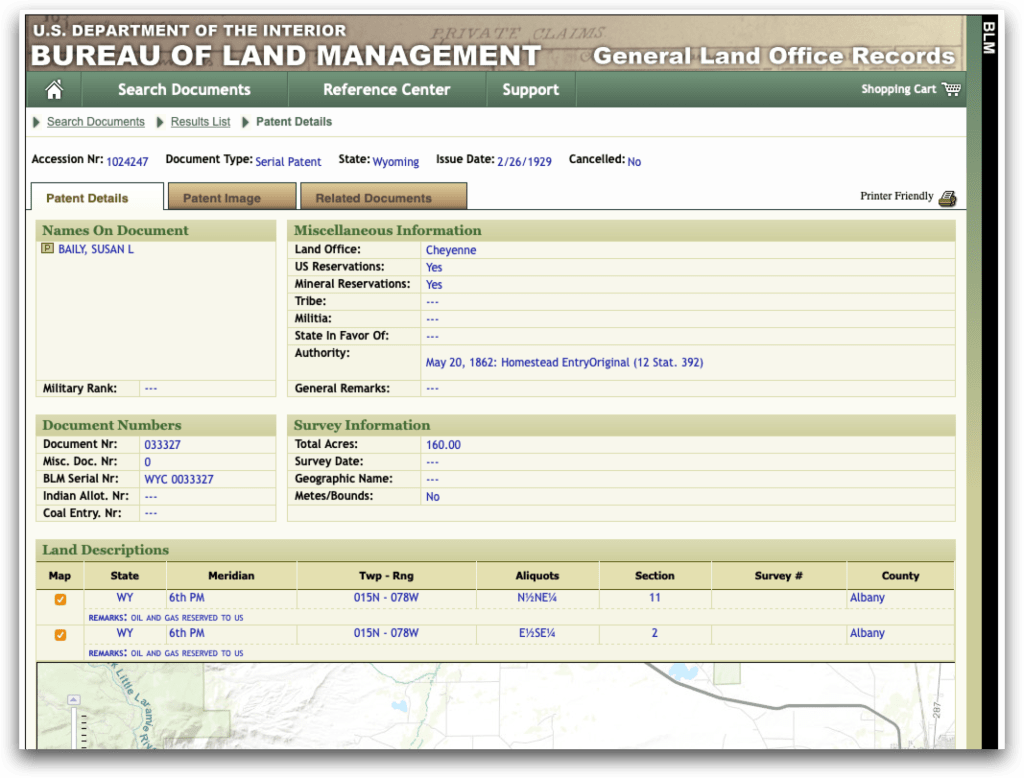The height and width of the screenshot is (778, 1024).
Task: Open the Support menu
Action: point(530,90)
